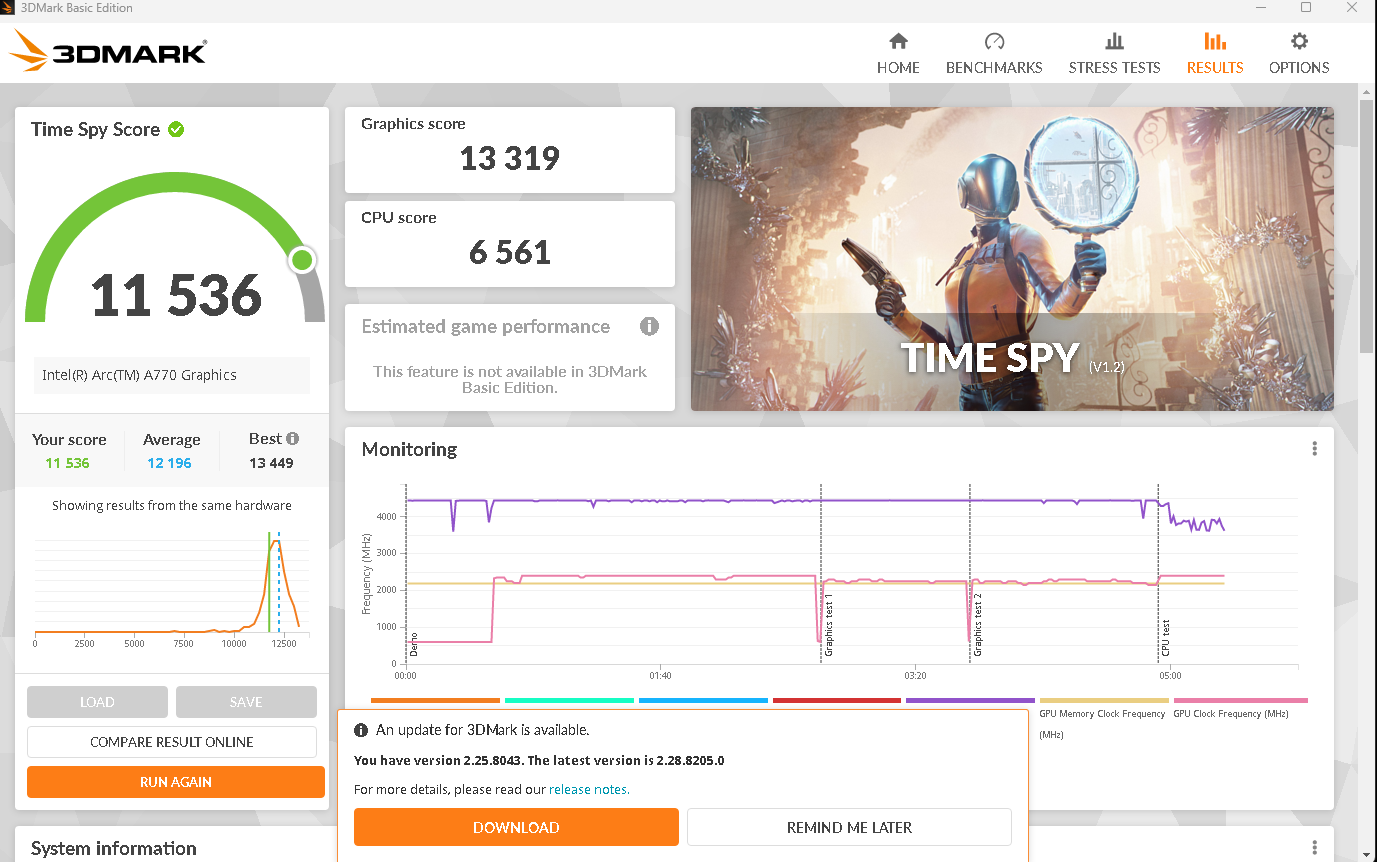1377x862 pixels.
Task: Click the SAVE button
Action: (246, 702)
